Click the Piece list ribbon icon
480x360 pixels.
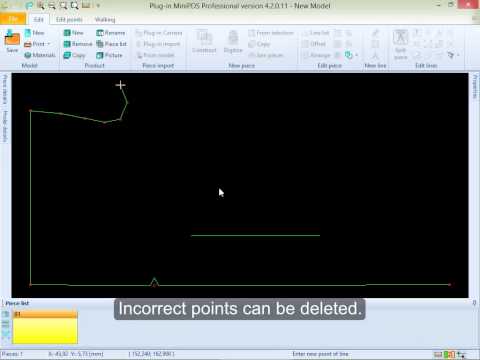tap(100, 44)
